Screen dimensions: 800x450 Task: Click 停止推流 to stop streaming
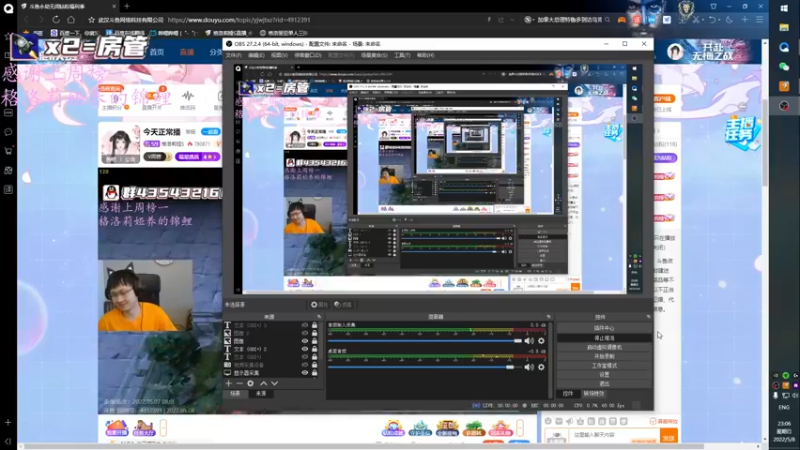(604, 338)
